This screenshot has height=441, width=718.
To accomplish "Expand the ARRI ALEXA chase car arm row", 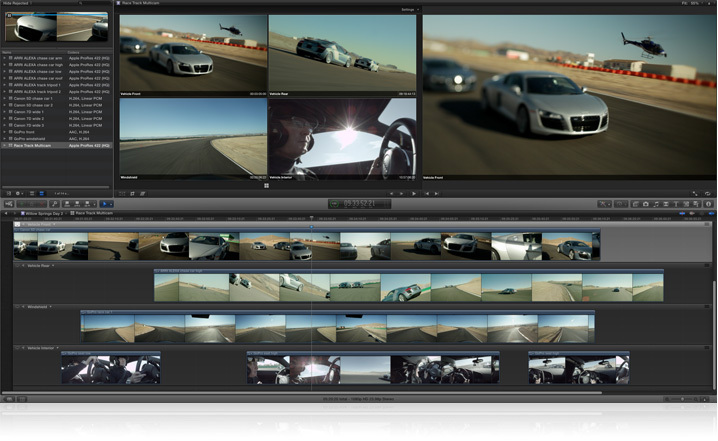I will 5,58.
